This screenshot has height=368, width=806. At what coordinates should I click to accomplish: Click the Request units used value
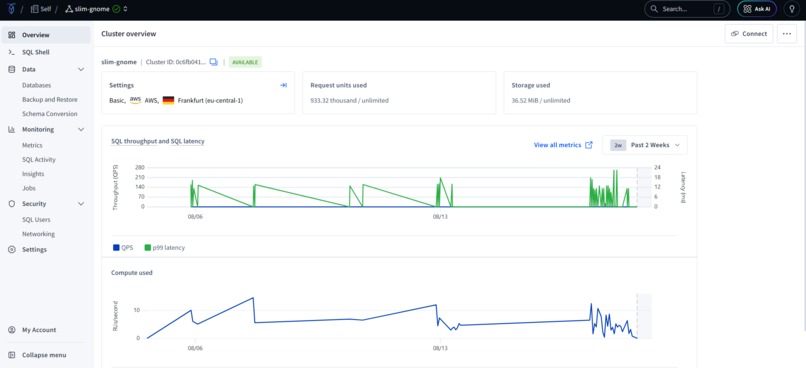click(x=350, y=101)
